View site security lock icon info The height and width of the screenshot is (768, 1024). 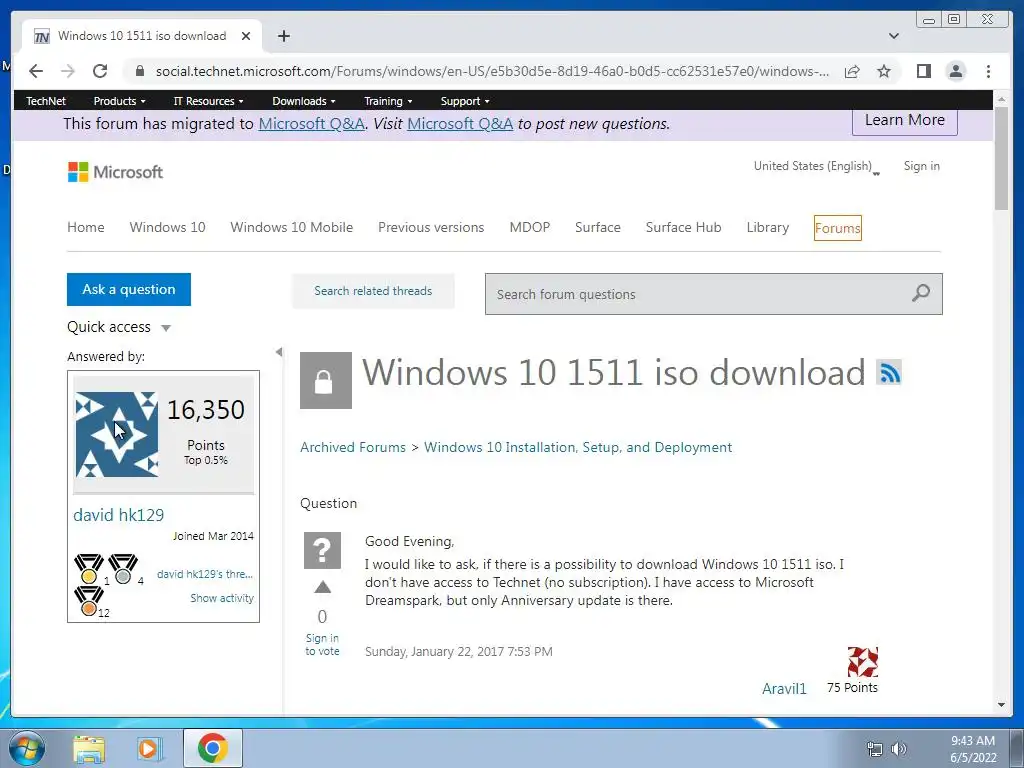coord(139,71)
